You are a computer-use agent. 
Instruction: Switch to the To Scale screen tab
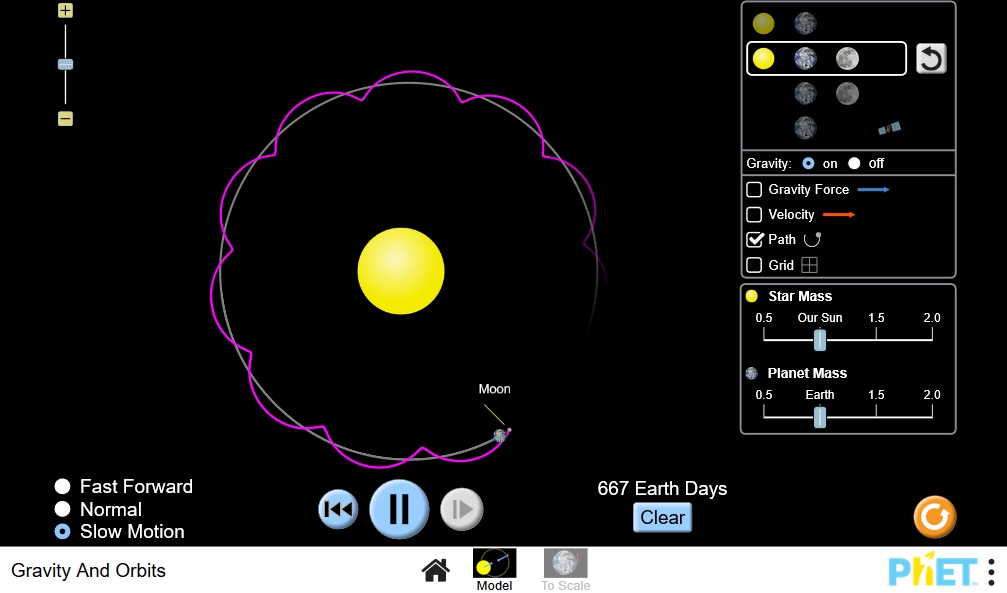point(565,570)
